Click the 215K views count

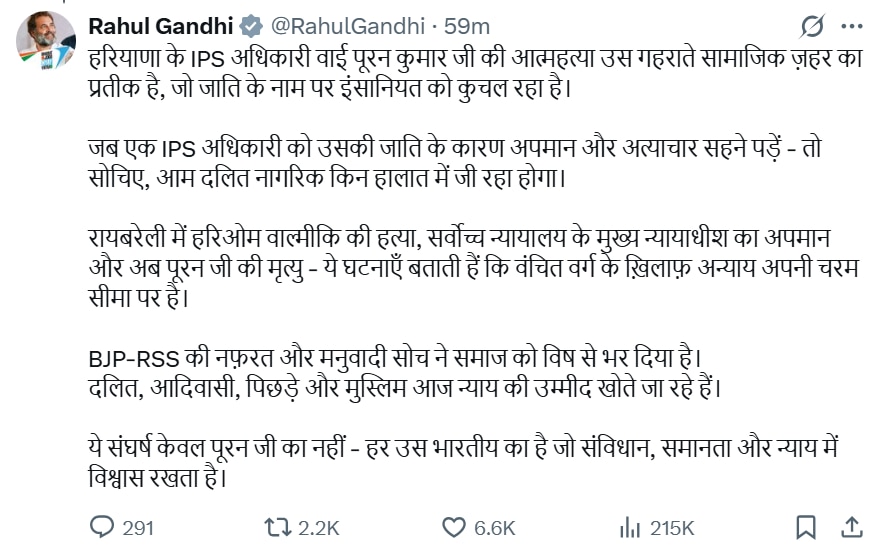coord(672,527)
